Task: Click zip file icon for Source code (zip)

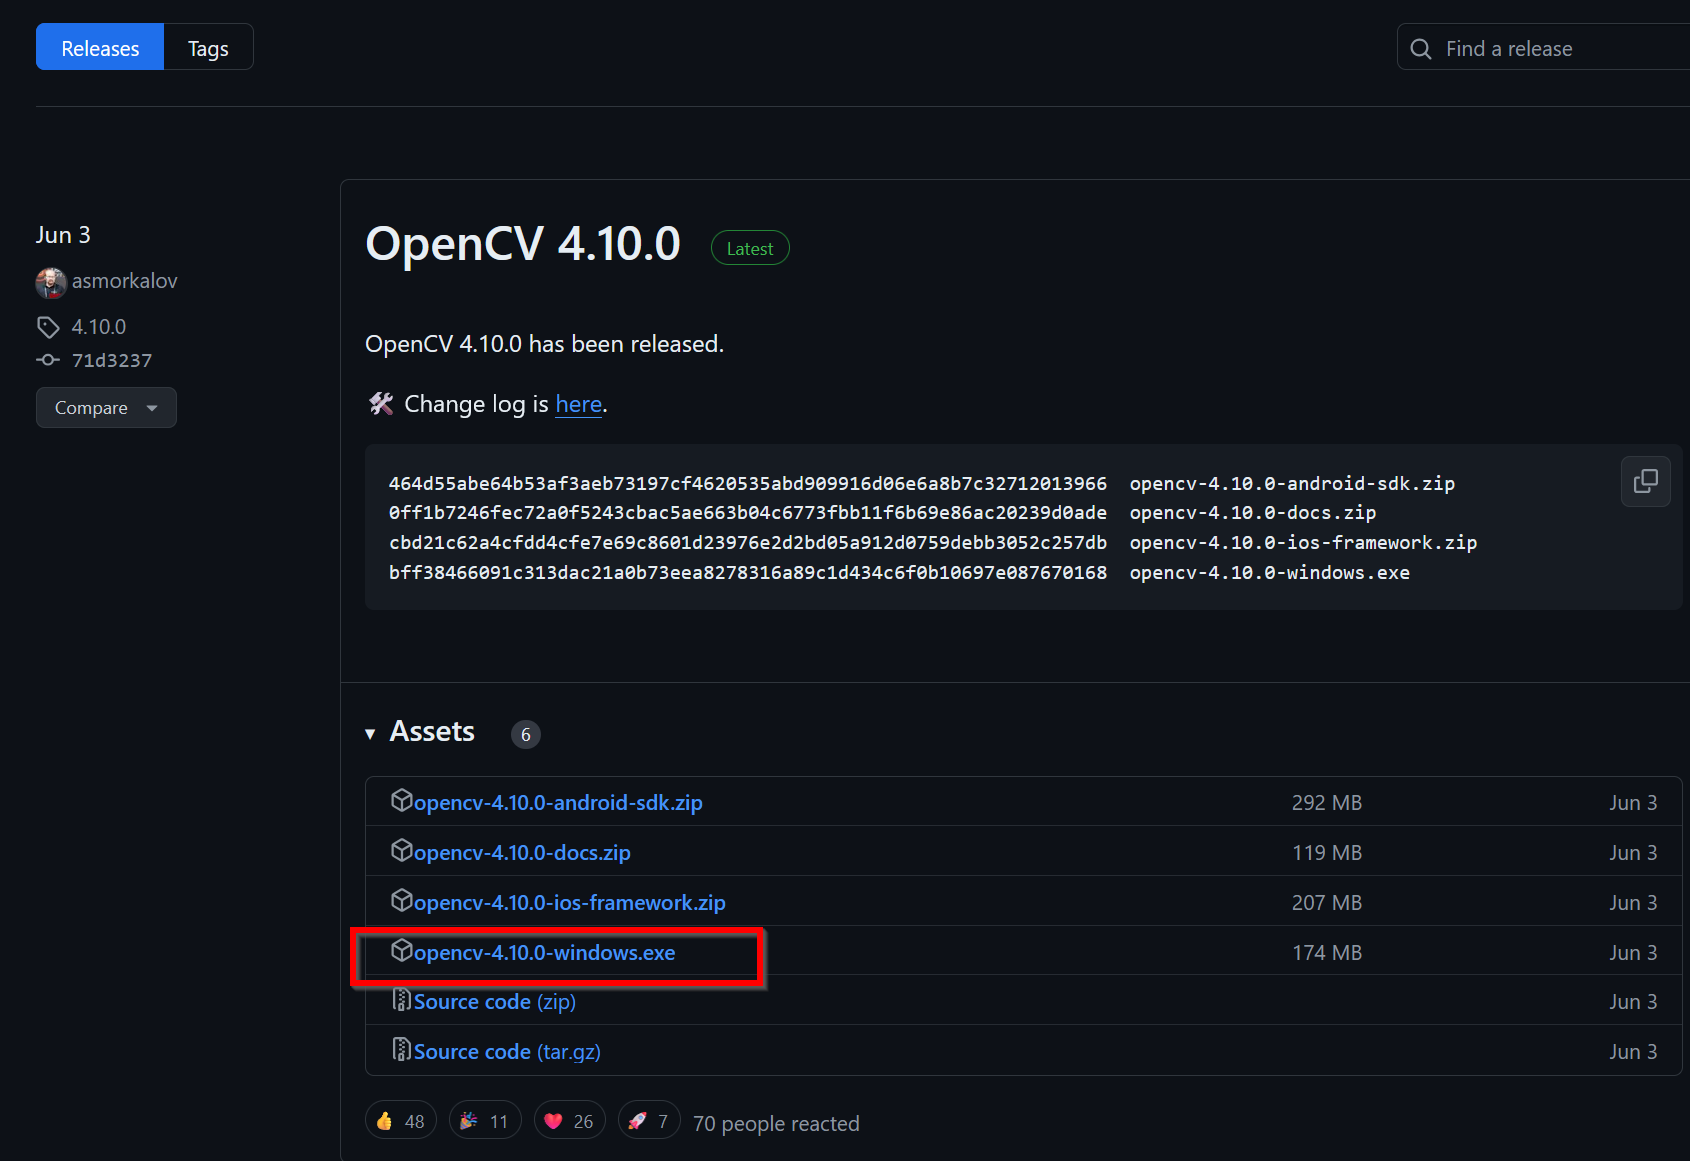Action: click(x=401, y=999)
